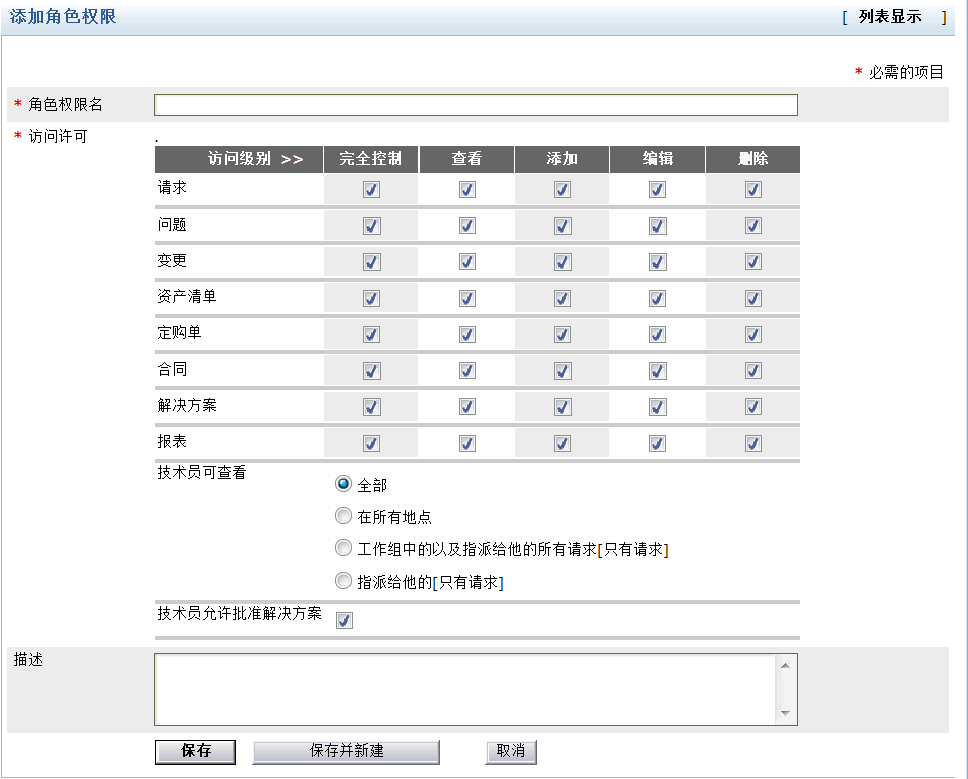The width and height of the screenshot is (968, 779).
Task: Open the 列表显示 link
Action: point(889,17)
